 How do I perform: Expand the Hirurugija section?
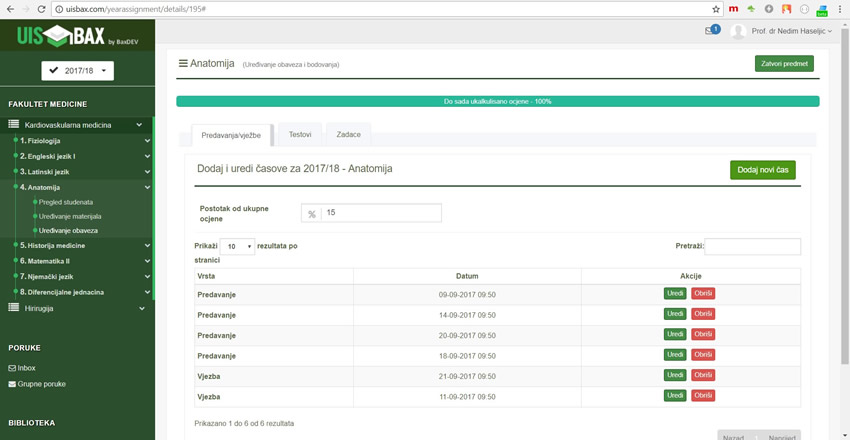[x=142, y=308]
